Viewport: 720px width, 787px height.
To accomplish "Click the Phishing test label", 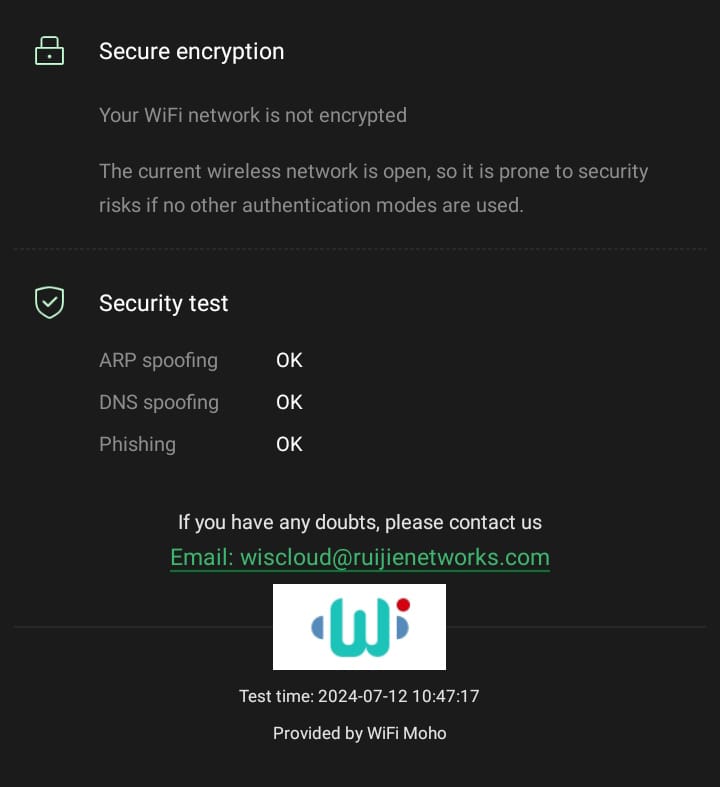I will pyautogui.click(x=137, y=444).
